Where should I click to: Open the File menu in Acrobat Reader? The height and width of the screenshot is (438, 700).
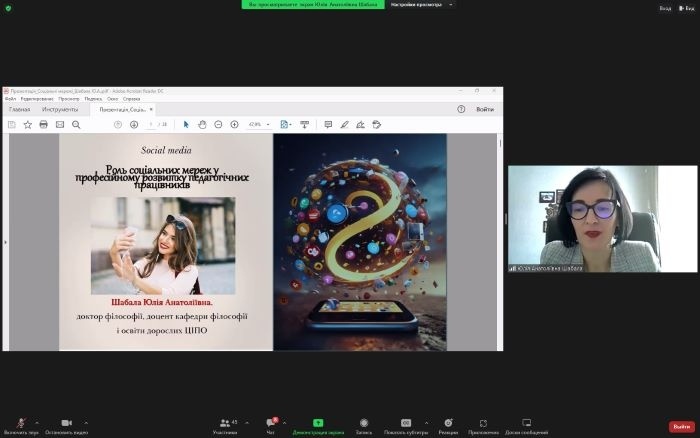point(10,99)
